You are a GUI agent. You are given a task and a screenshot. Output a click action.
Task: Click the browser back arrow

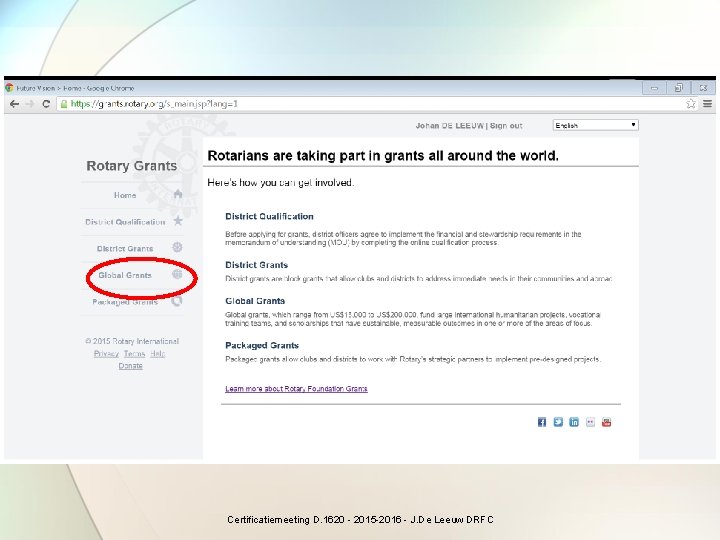14,104
